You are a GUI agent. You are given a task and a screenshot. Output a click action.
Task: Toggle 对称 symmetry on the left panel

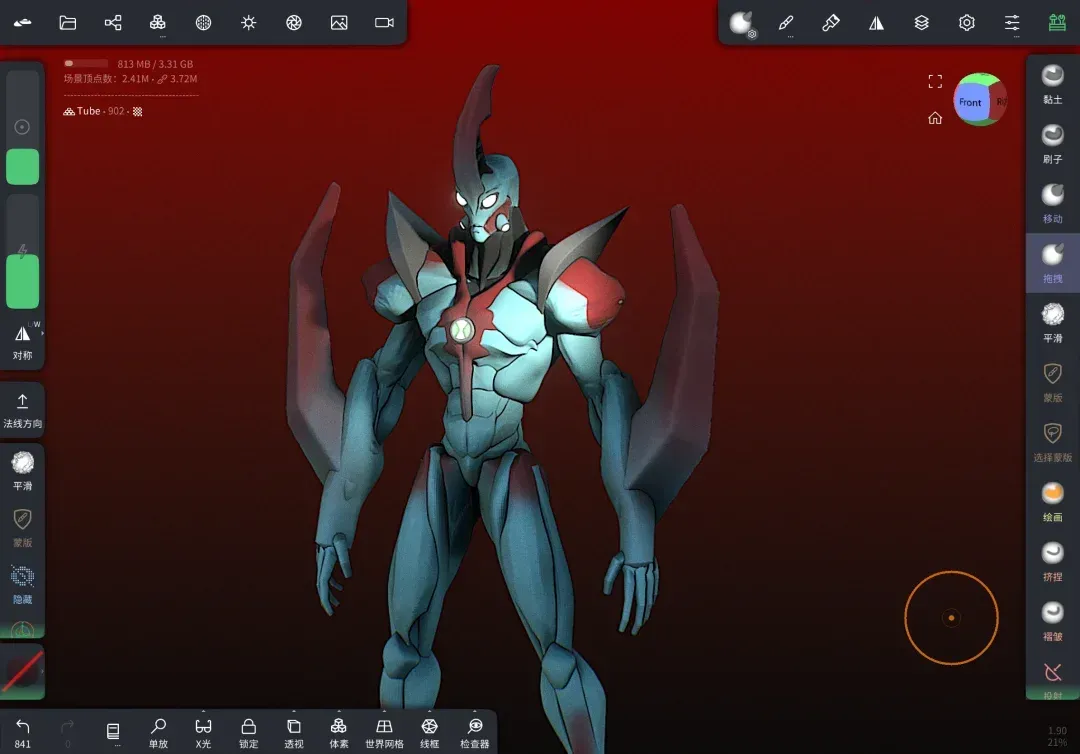point(22,340)
